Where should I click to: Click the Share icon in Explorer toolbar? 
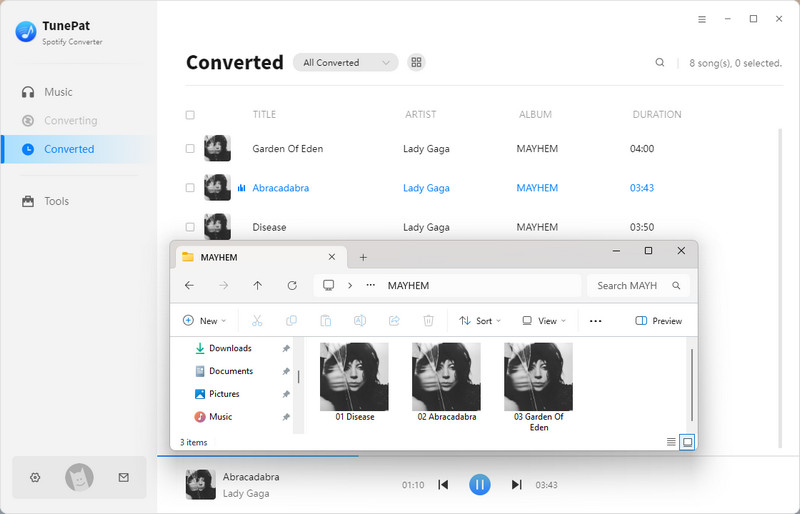394,321
